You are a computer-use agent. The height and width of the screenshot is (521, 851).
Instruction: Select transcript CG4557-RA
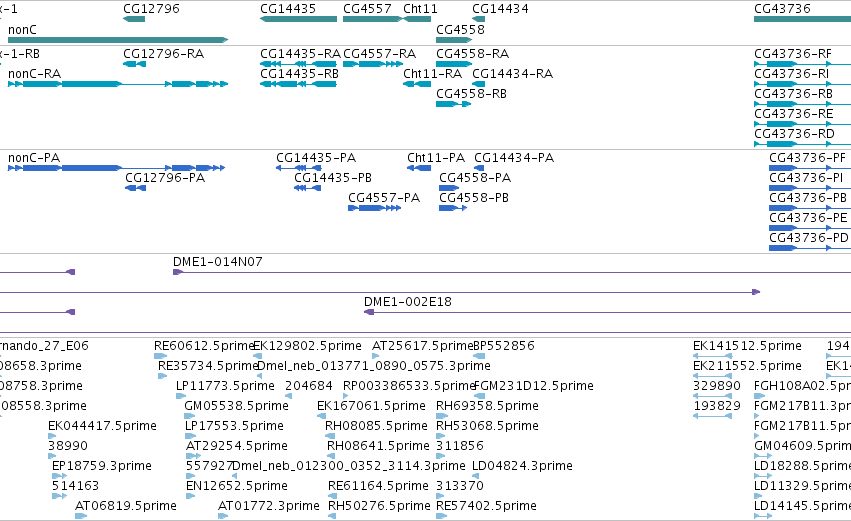pyautogui.click(x=373, y=64)
